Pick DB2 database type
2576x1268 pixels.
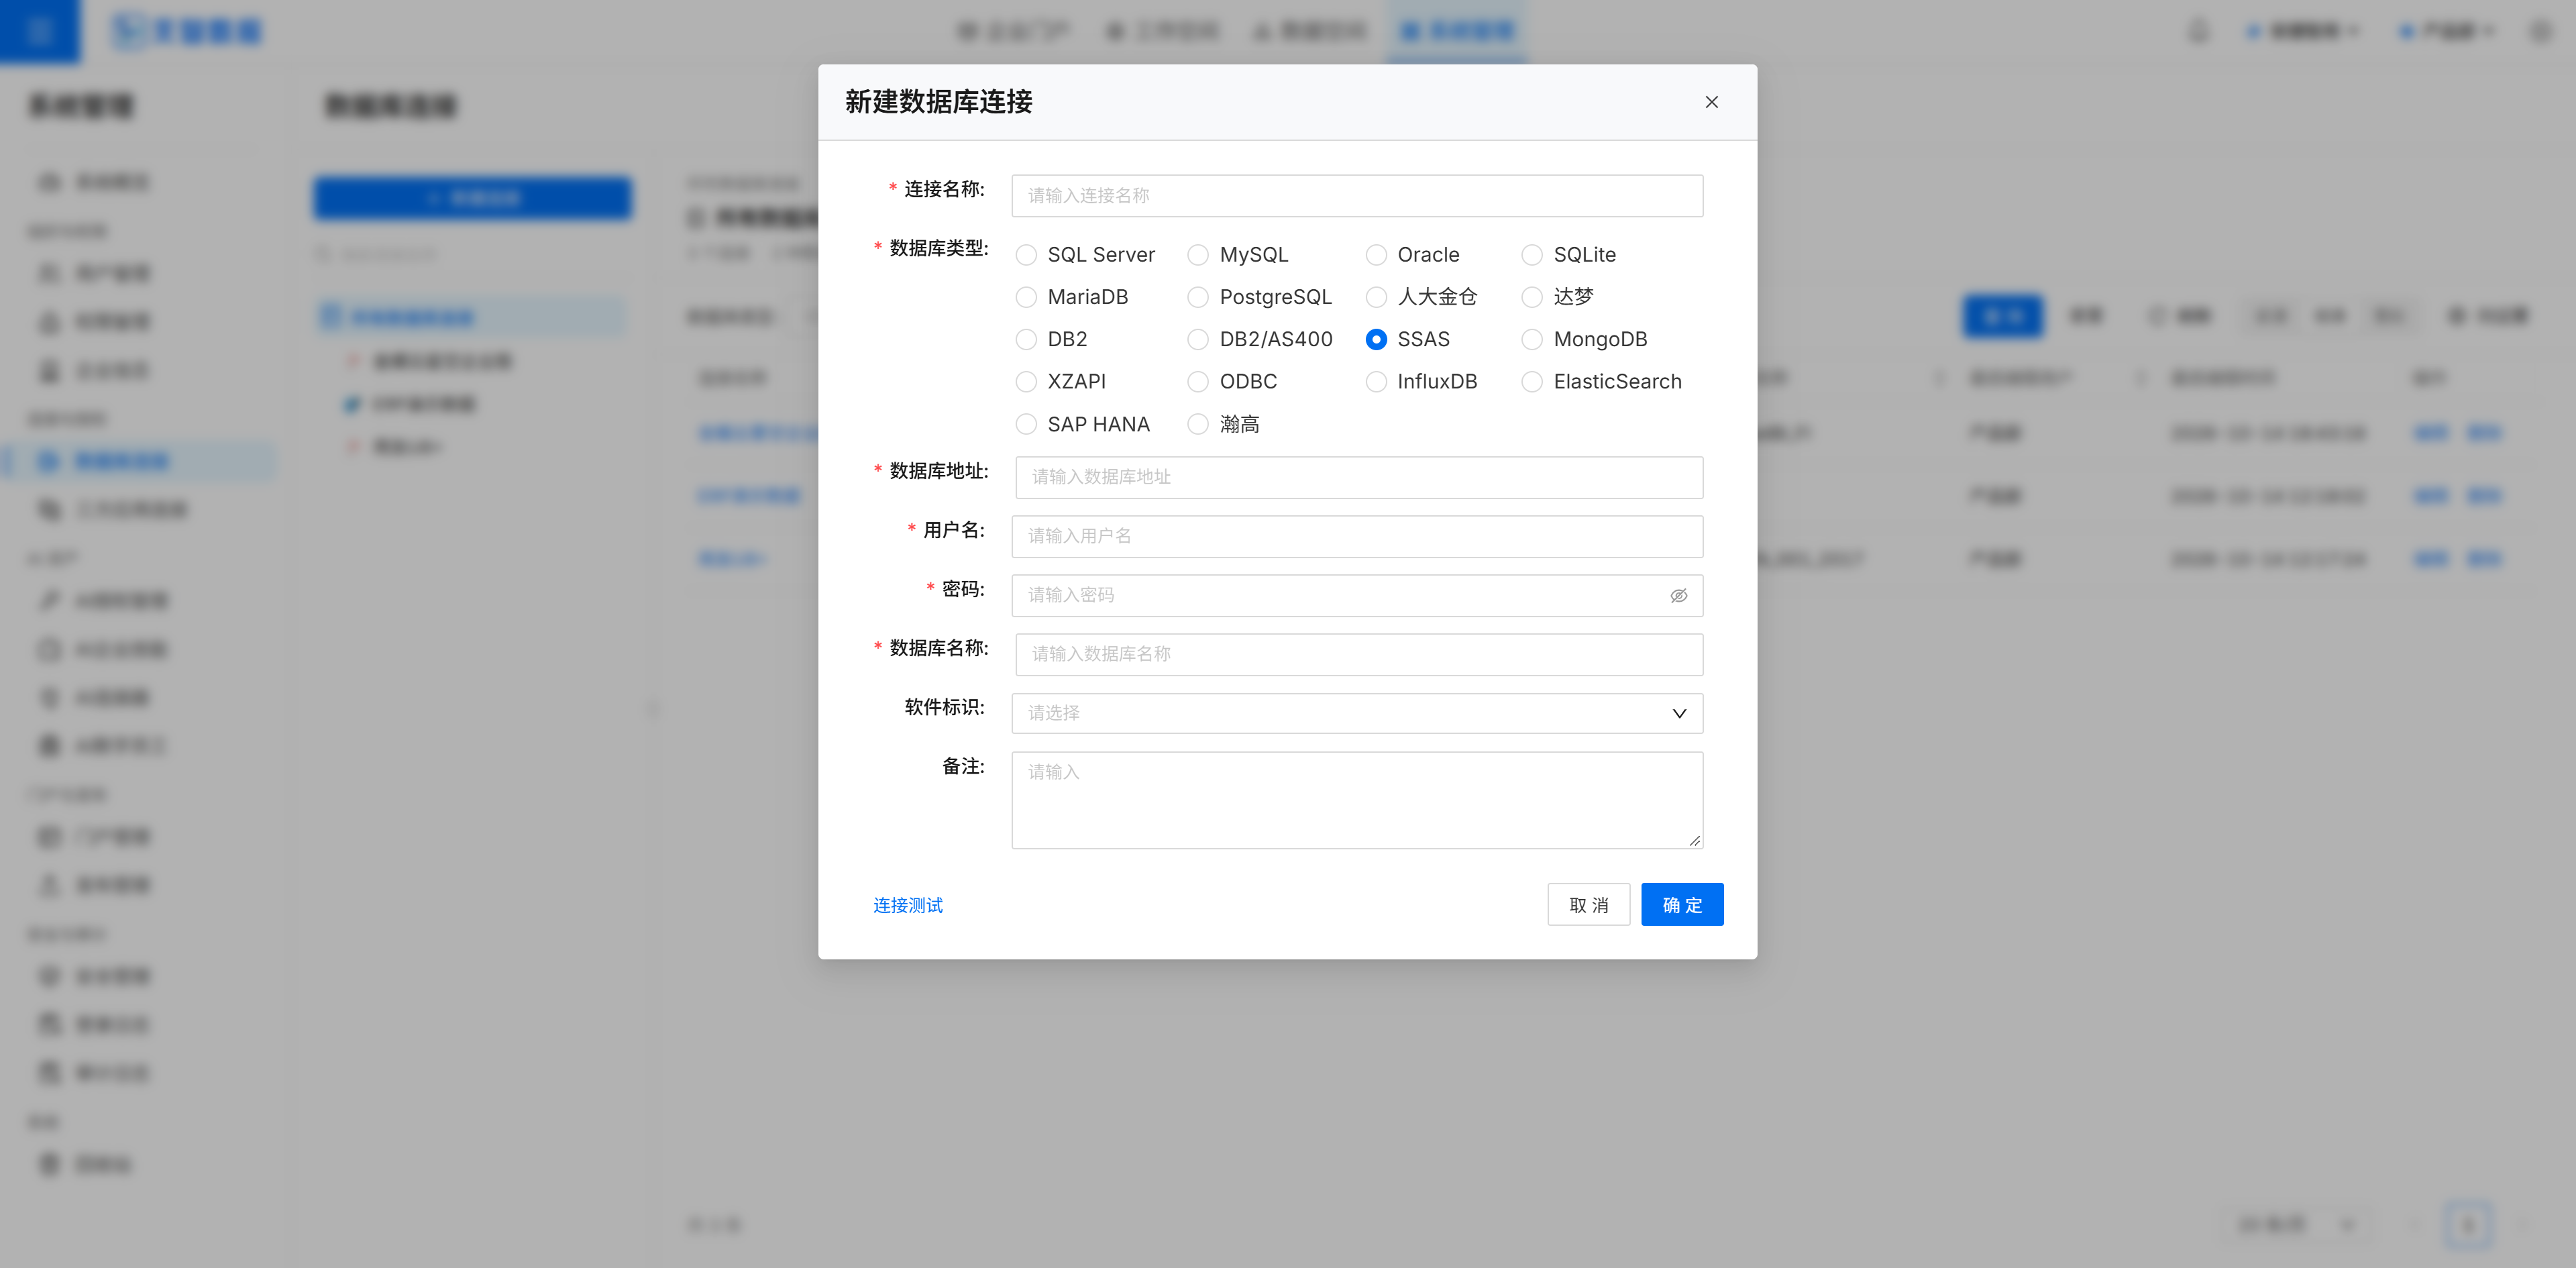(1026, 339)
